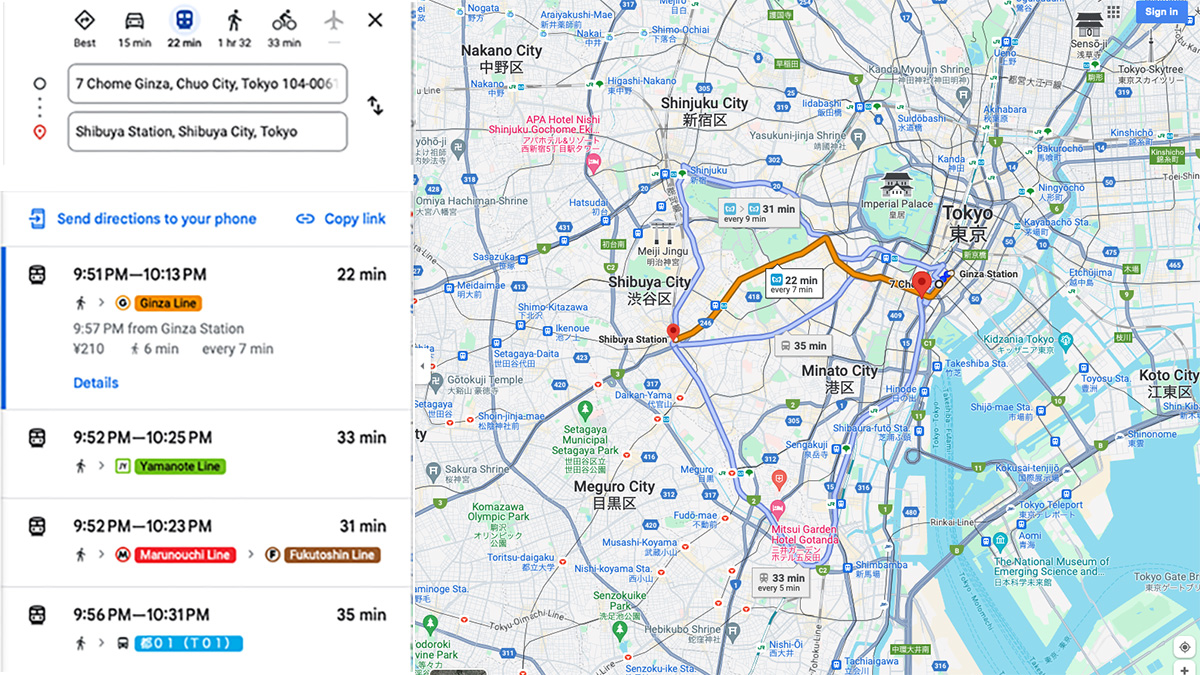Click the ¥210 fare text
1200x675 pixels.
[89, 349]
